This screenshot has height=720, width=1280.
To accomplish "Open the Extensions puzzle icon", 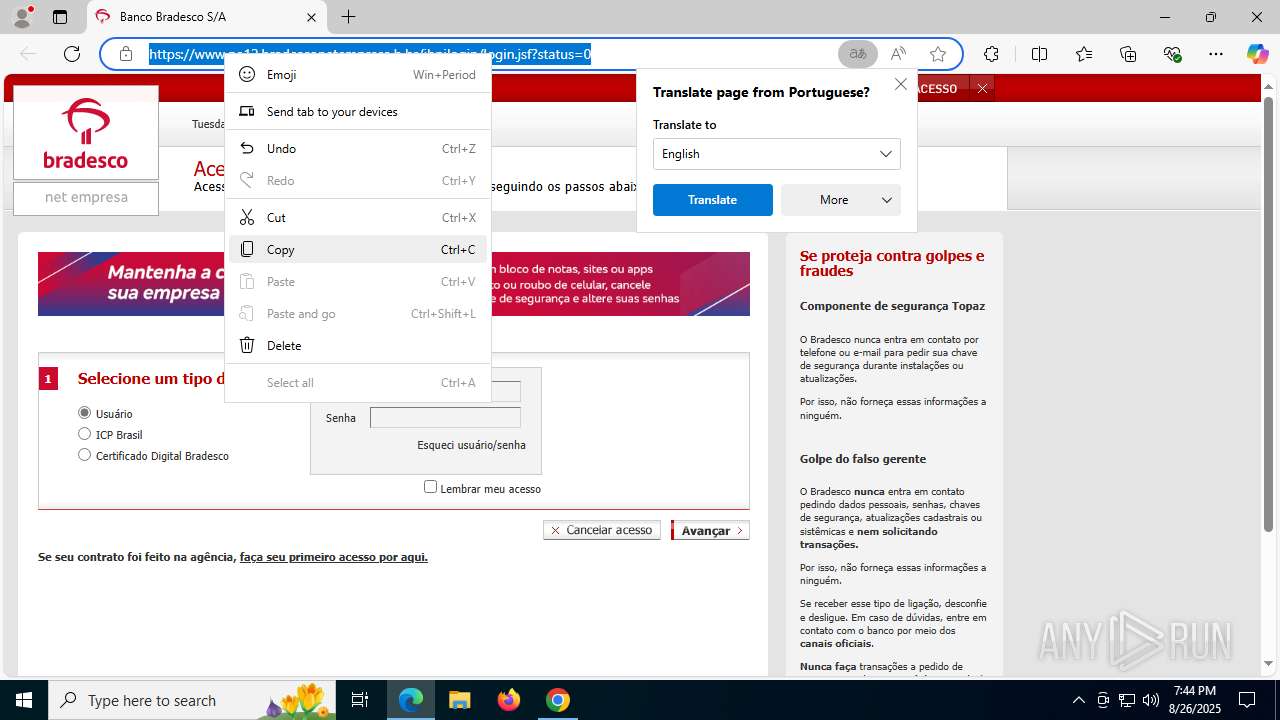I will coord(991,54).
